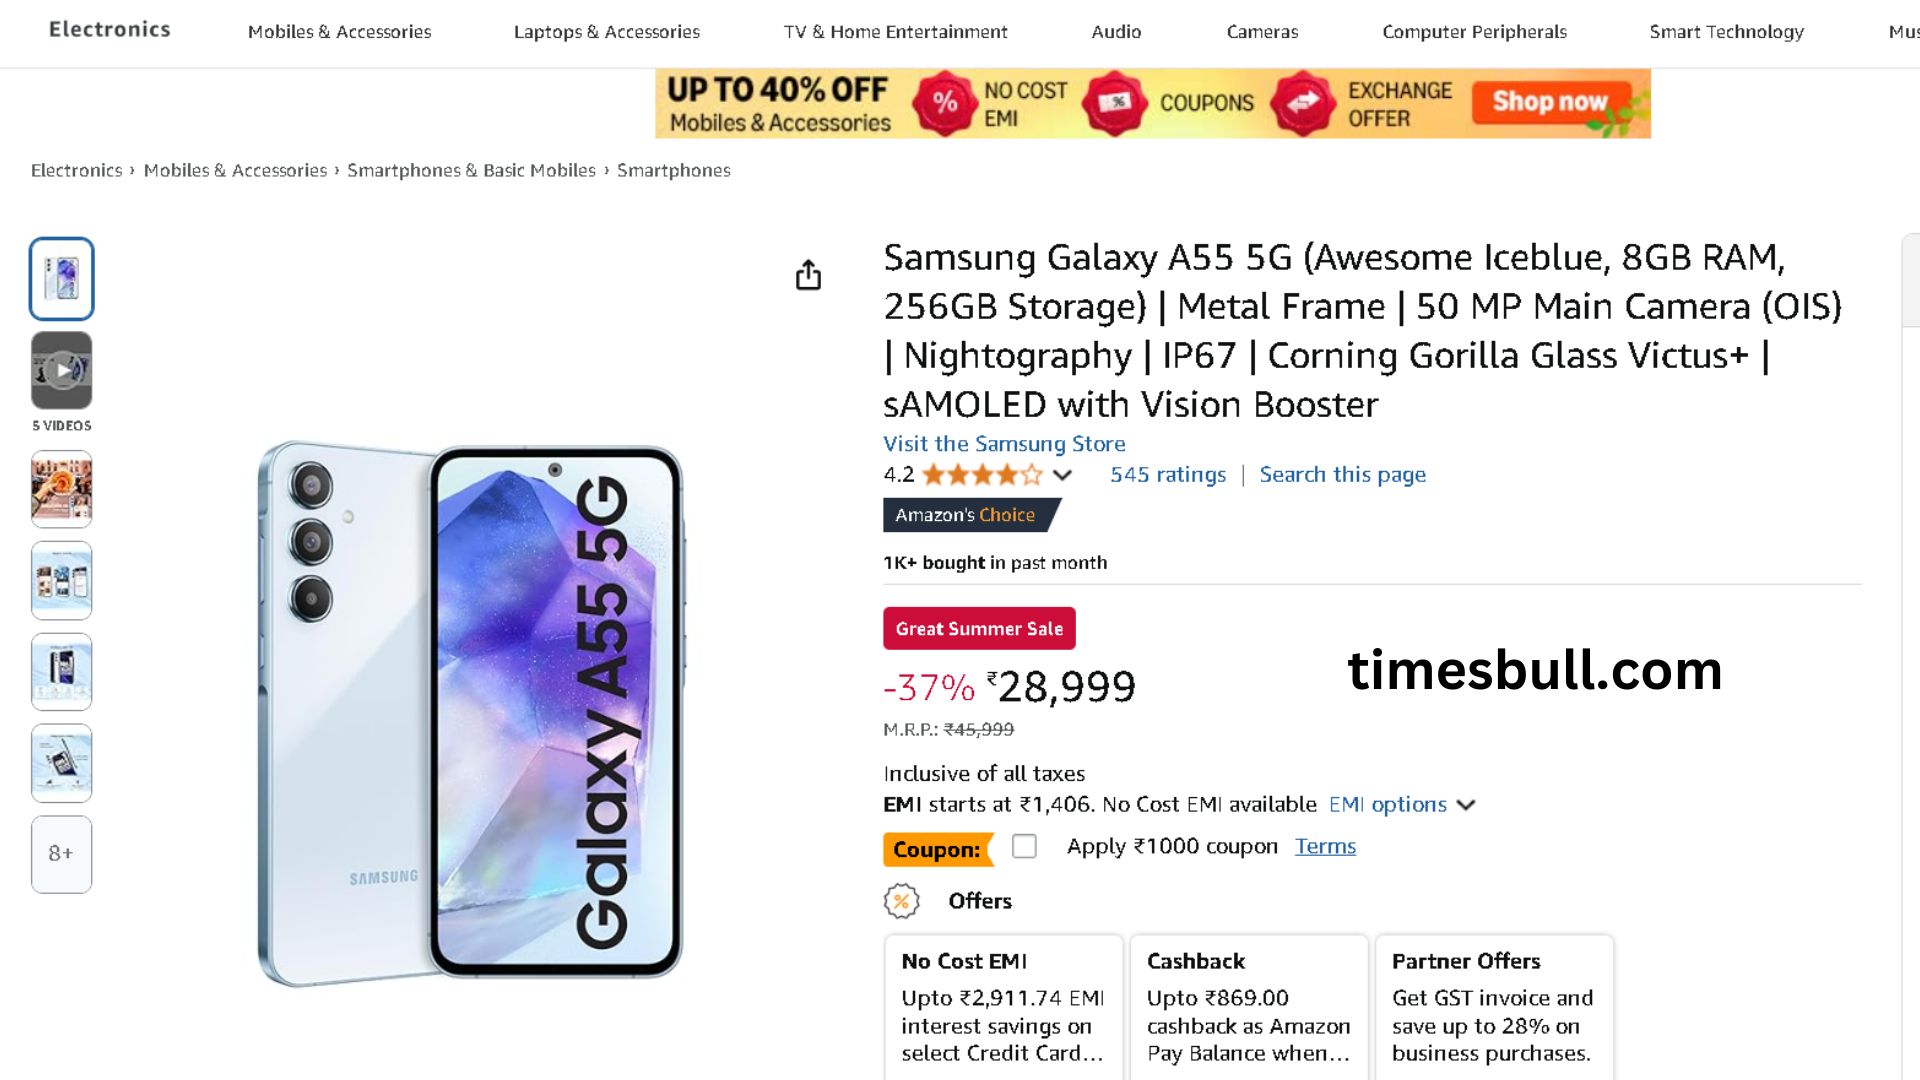Open the Laptops & Accessories menu
The width and height of the screenshot is (1920, 1080).
tap(606, 32)
